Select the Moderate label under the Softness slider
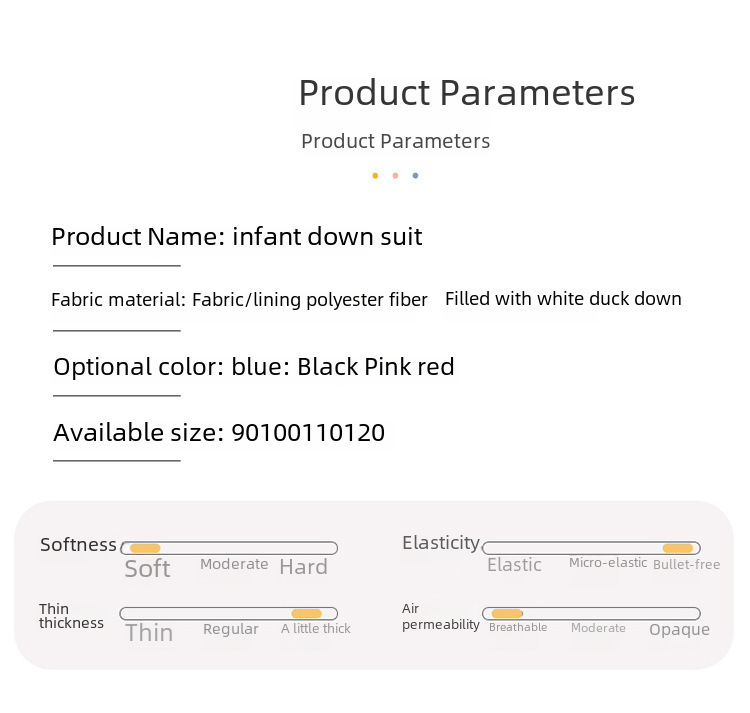Screen dimensions: 750x713 point(234,564)
